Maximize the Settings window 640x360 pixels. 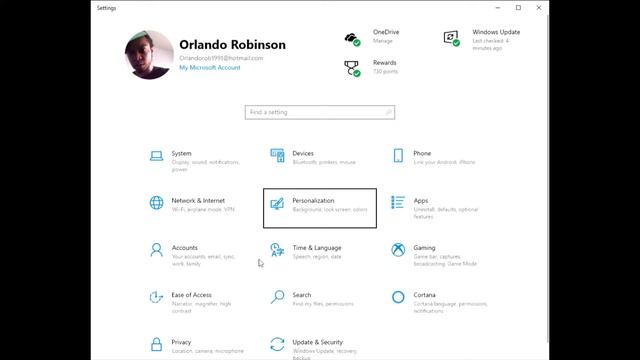(518, 7)
